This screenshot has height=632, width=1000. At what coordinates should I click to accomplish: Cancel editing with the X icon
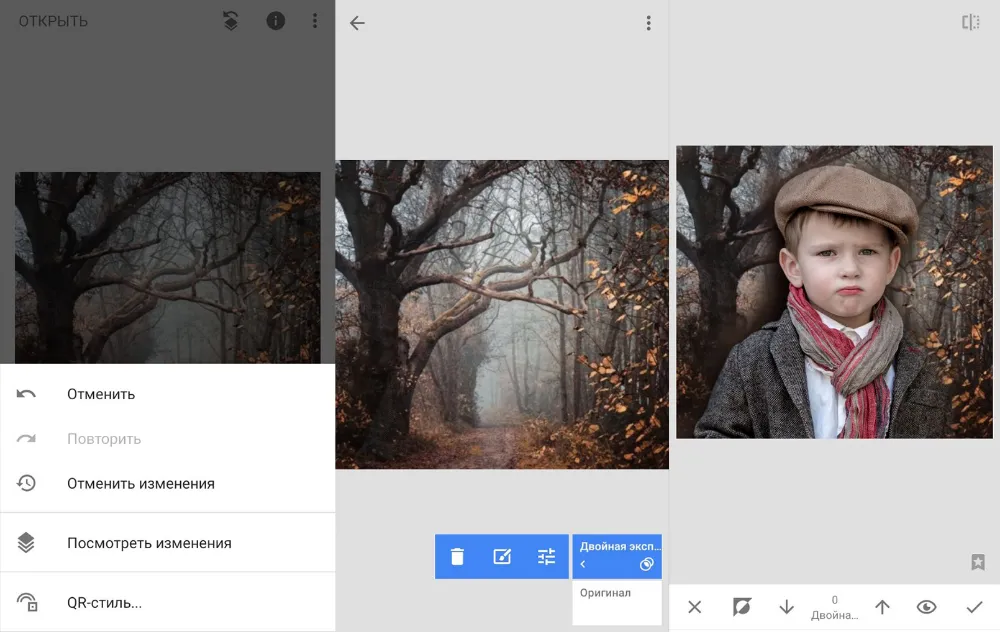click(695, 607)
